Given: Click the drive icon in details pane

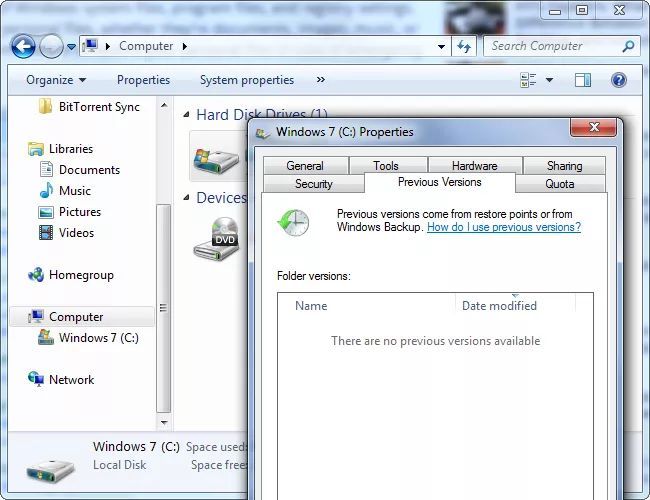Looking at the screenshot, I should click(x=50, y=471).
